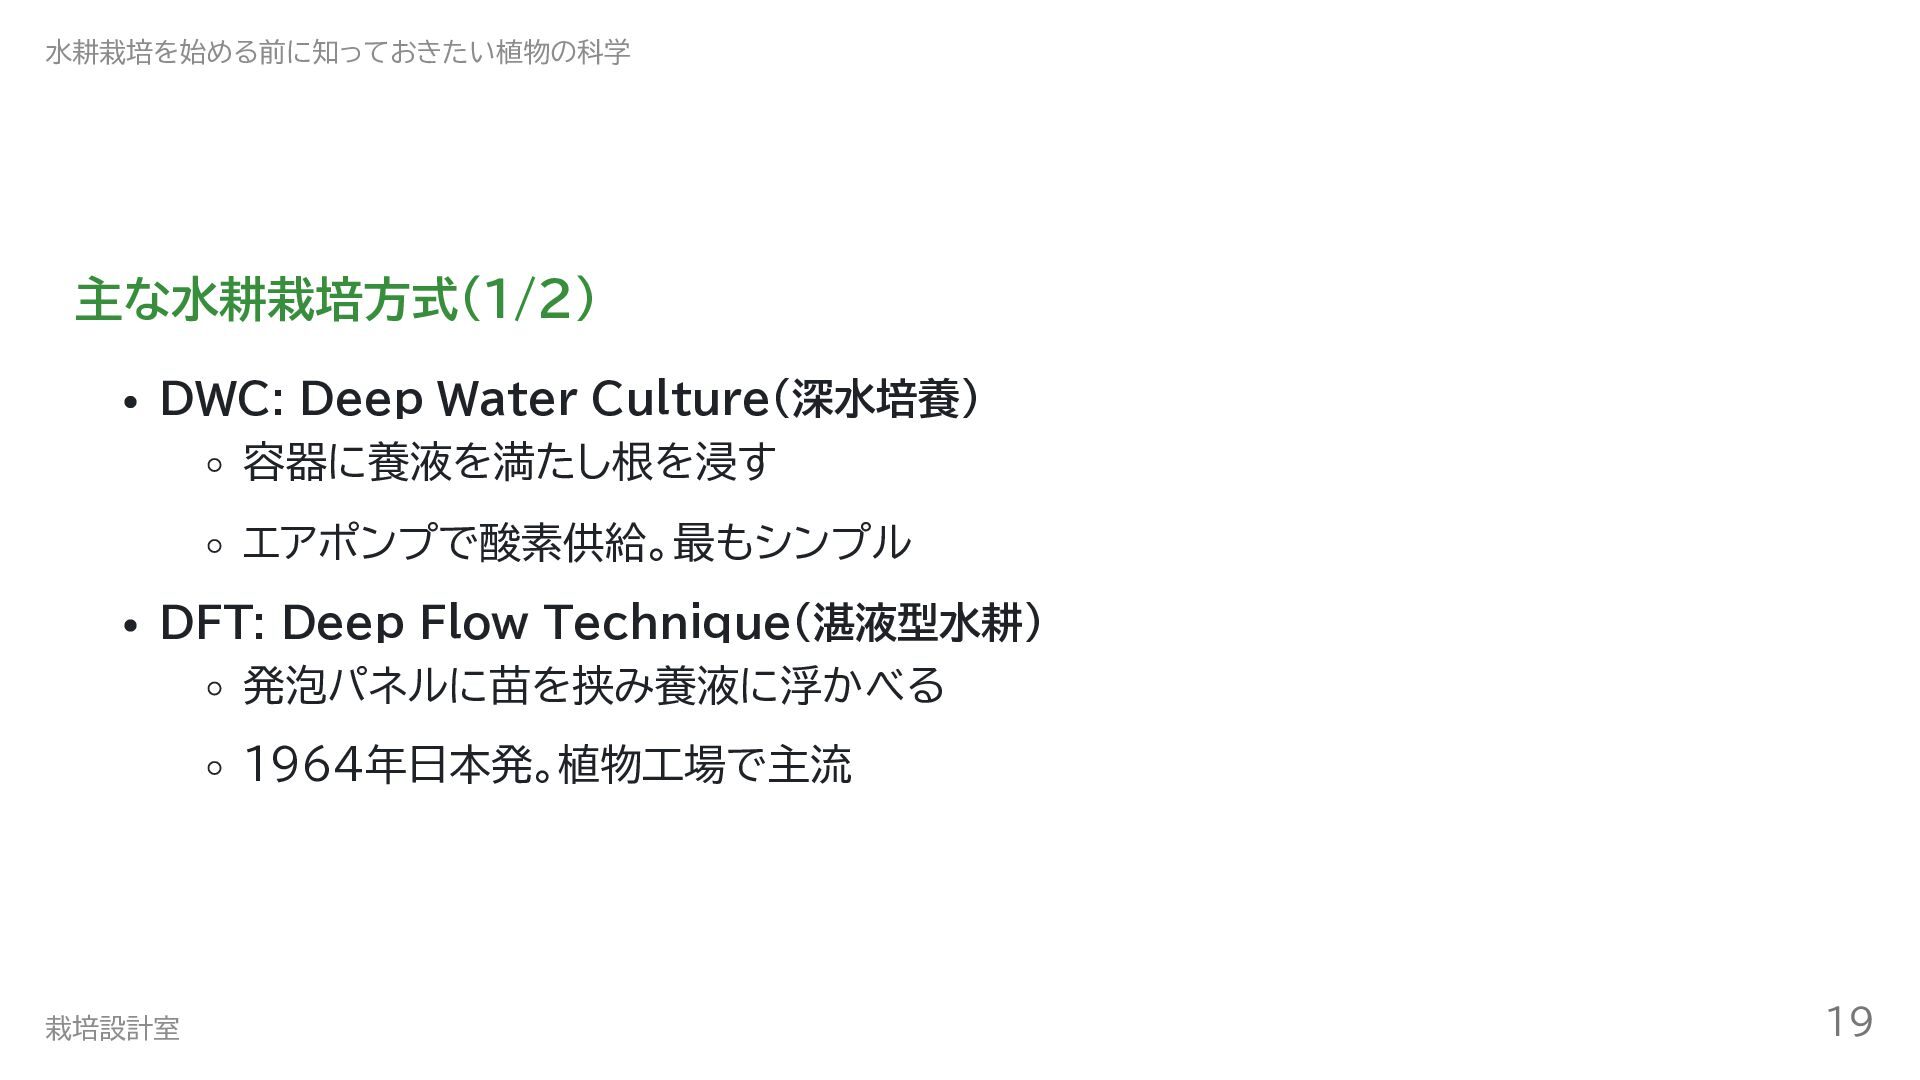Image resolution: width=1920 pixels, height=1080 pixels.
Task: Click the DFT: Deep Flow Technique heading
Action: 602,622
